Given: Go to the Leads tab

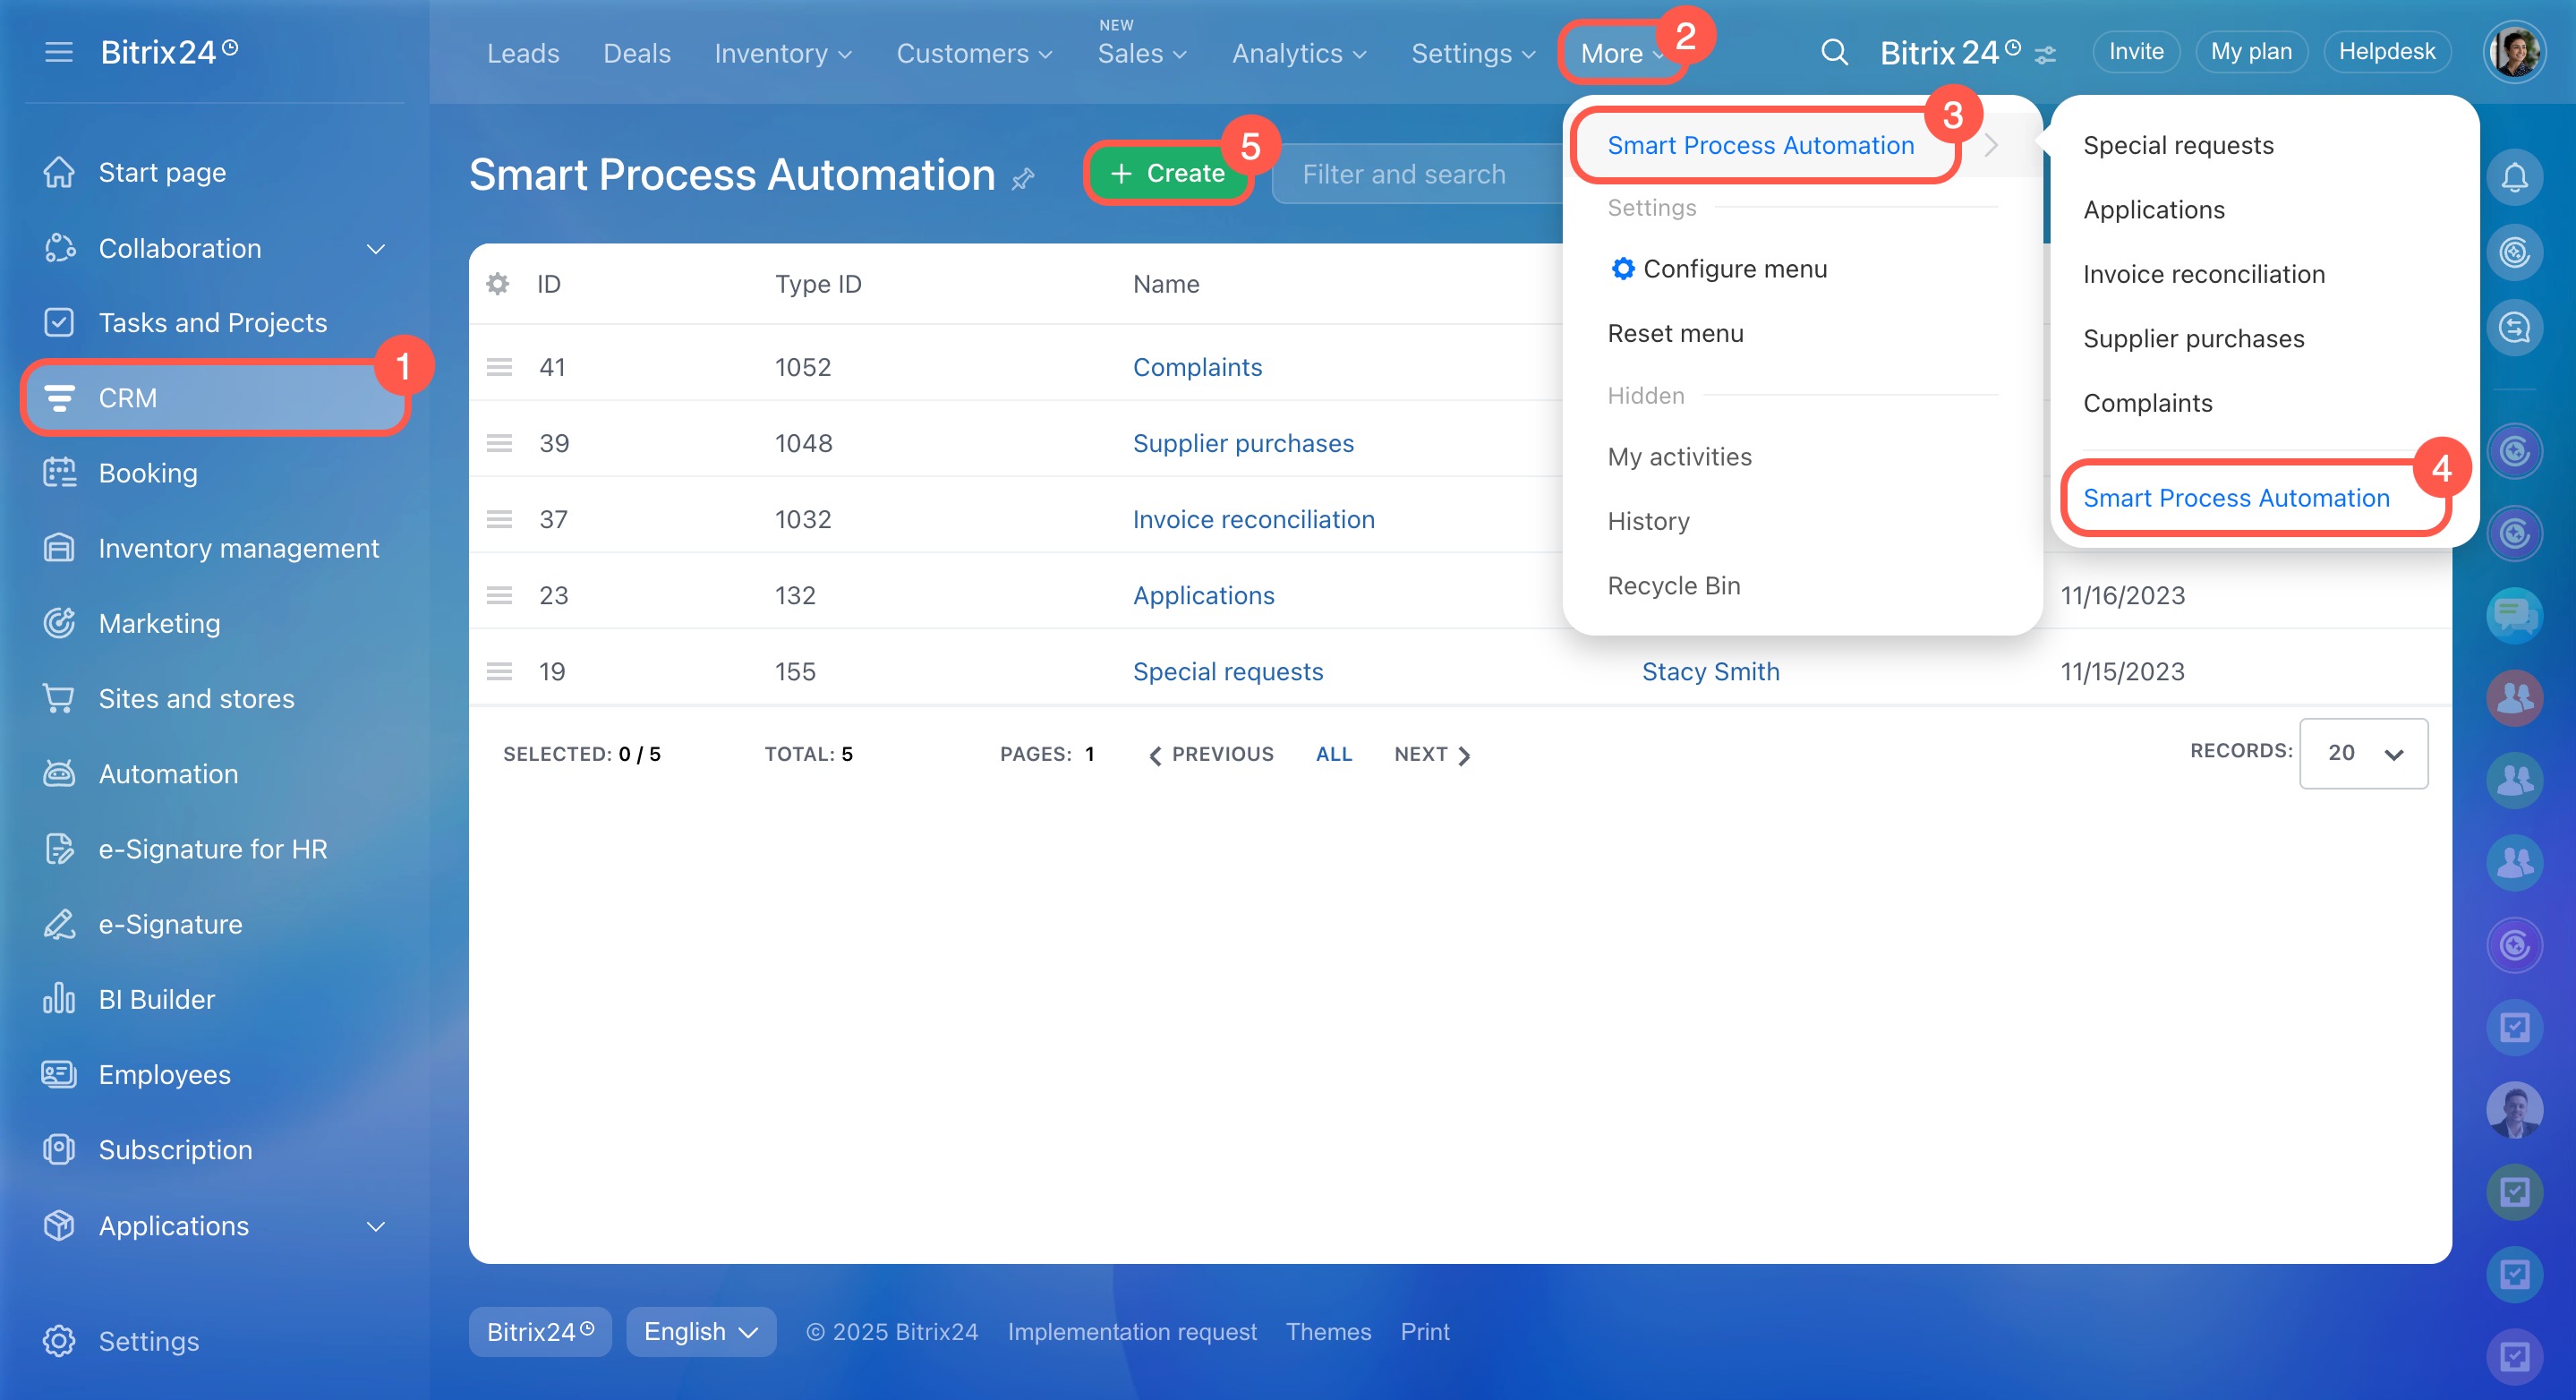Looking at the screenshot, I should click(x=523, y=53).
